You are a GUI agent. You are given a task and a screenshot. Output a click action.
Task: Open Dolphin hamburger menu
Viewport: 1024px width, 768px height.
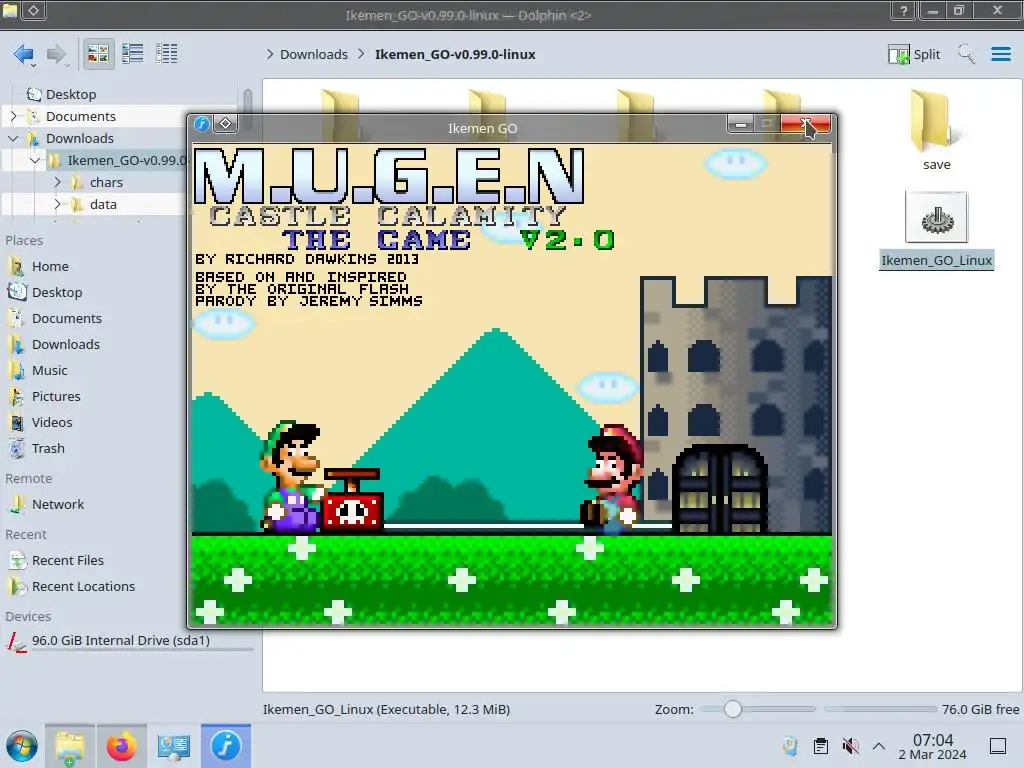1000,54
